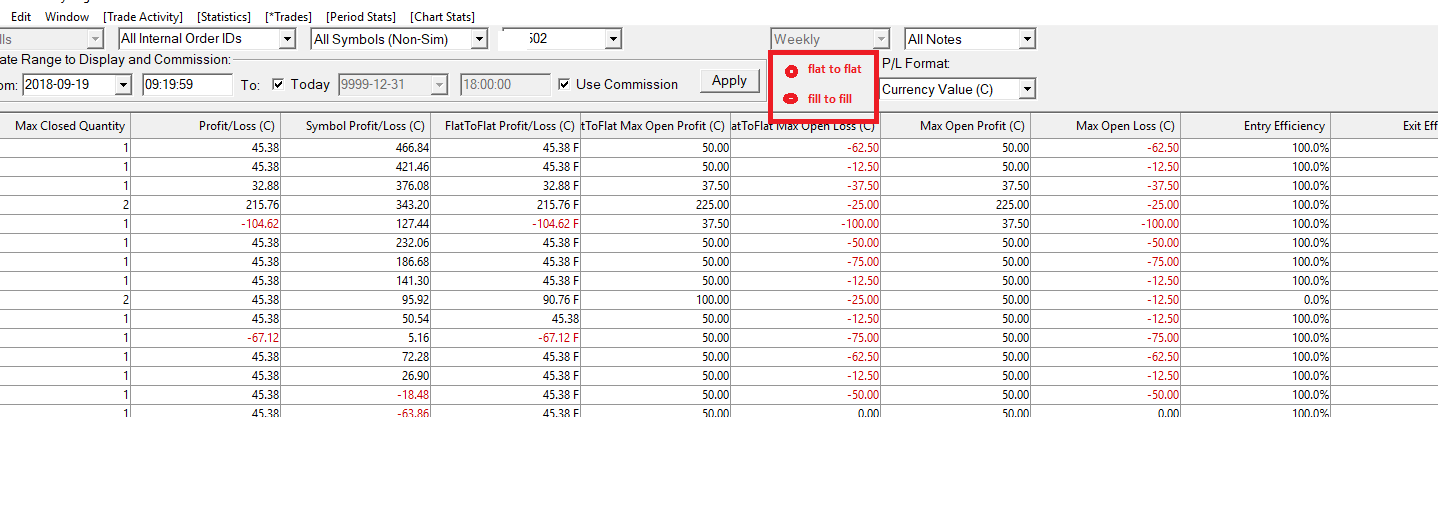Expand the All Symbols (Non-Sim) dropdown

click(479, 39)
